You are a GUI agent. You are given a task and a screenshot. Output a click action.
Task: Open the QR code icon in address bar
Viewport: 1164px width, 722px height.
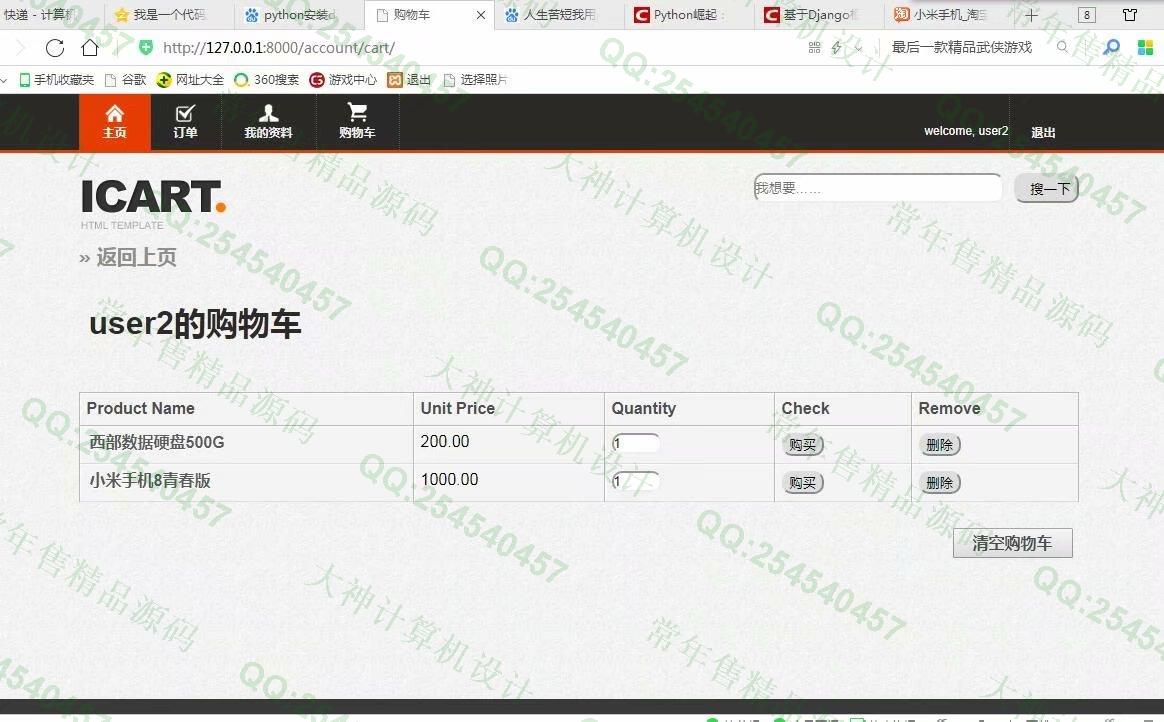[814, 47]
